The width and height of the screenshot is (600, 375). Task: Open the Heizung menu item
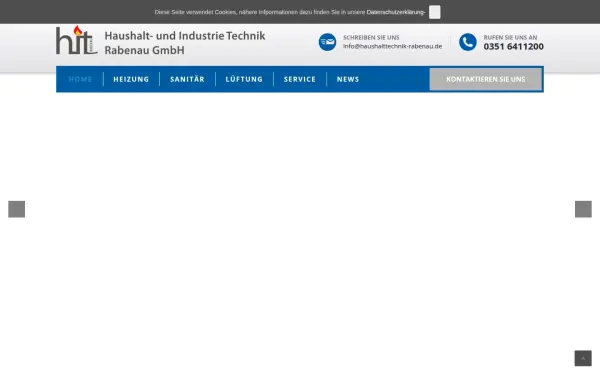(x=131, y=79)
